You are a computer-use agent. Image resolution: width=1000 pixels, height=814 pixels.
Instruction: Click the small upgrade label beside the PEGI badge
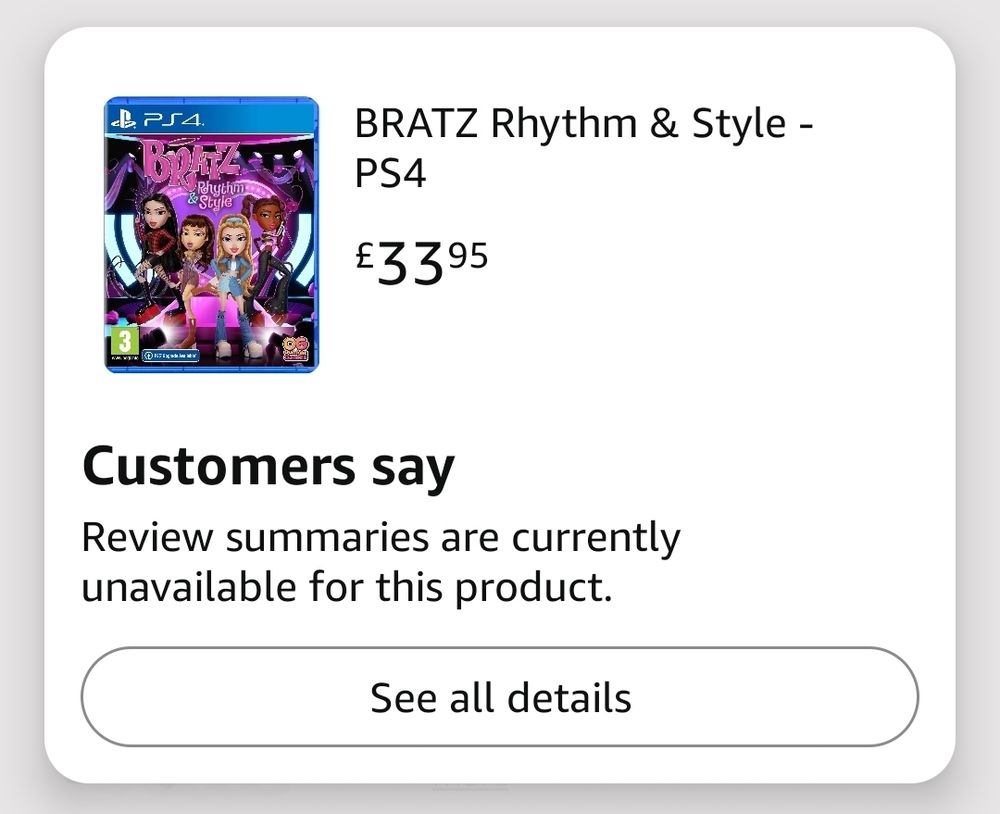[170, 355]
